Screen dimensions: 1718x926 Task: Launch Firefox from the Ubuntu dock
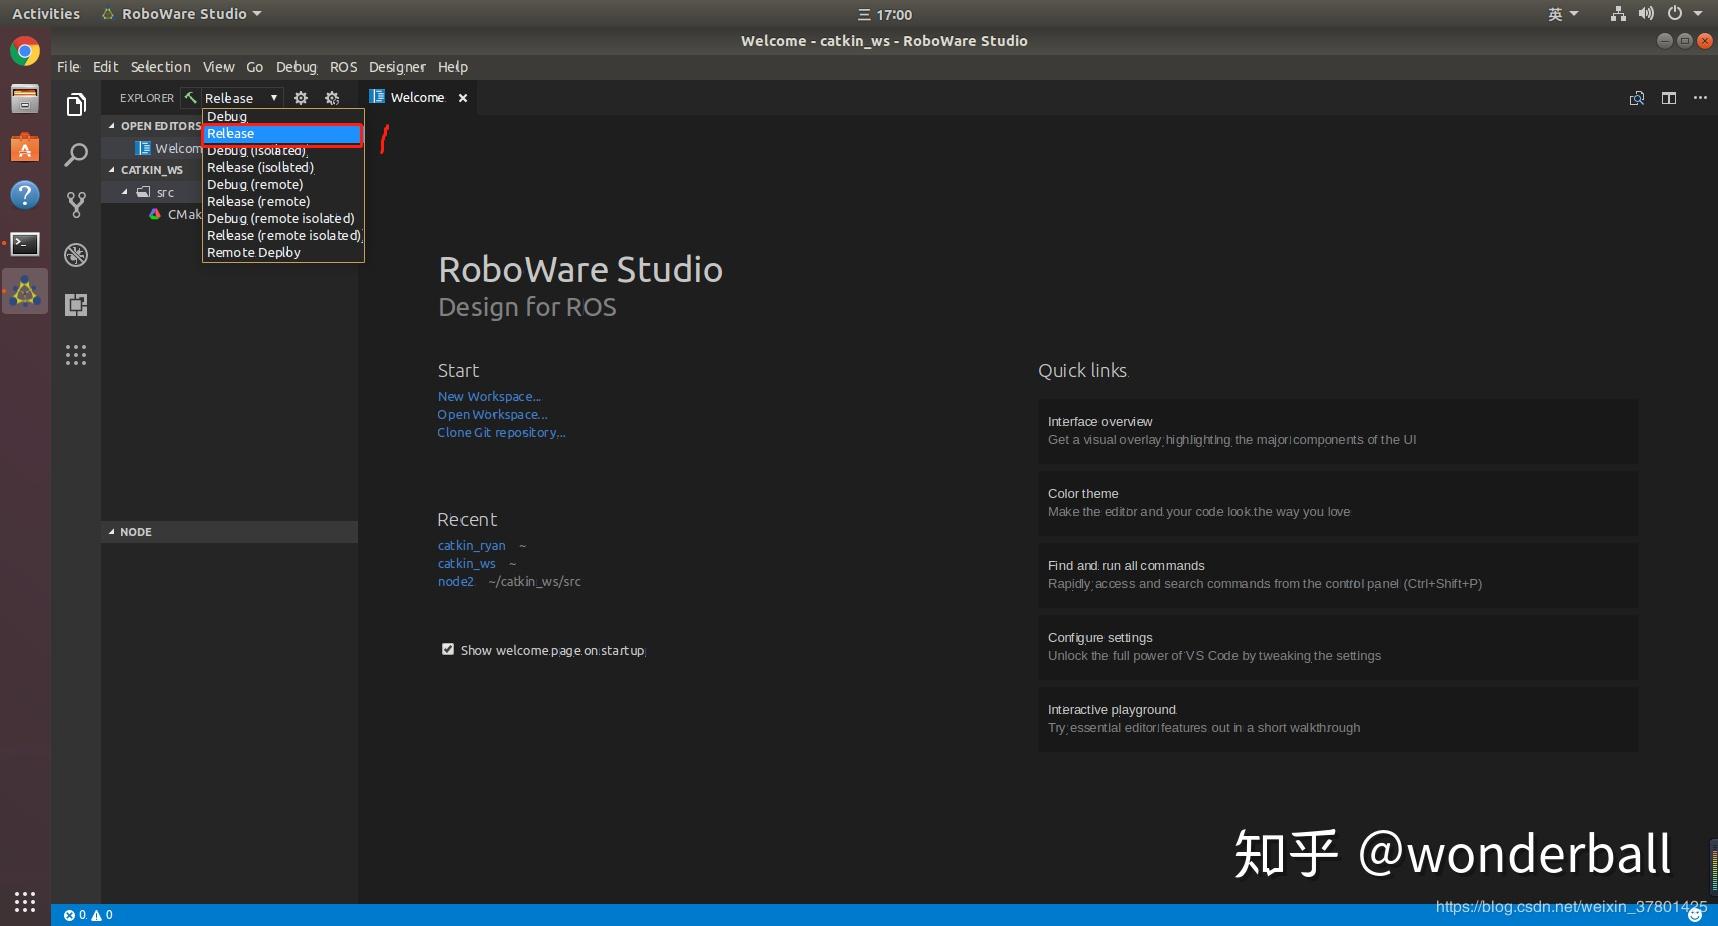(24, 50)
